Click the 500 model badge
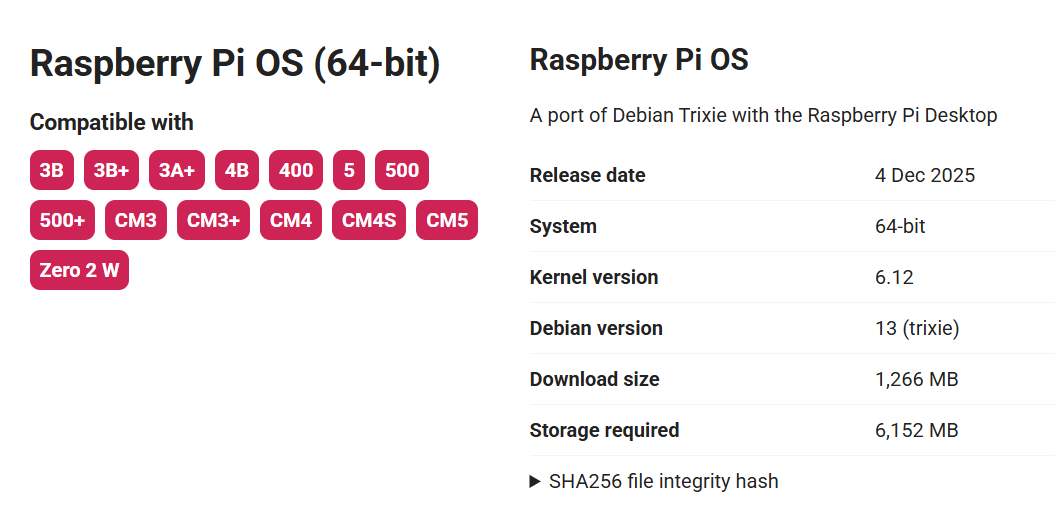 tap(402, 170)
